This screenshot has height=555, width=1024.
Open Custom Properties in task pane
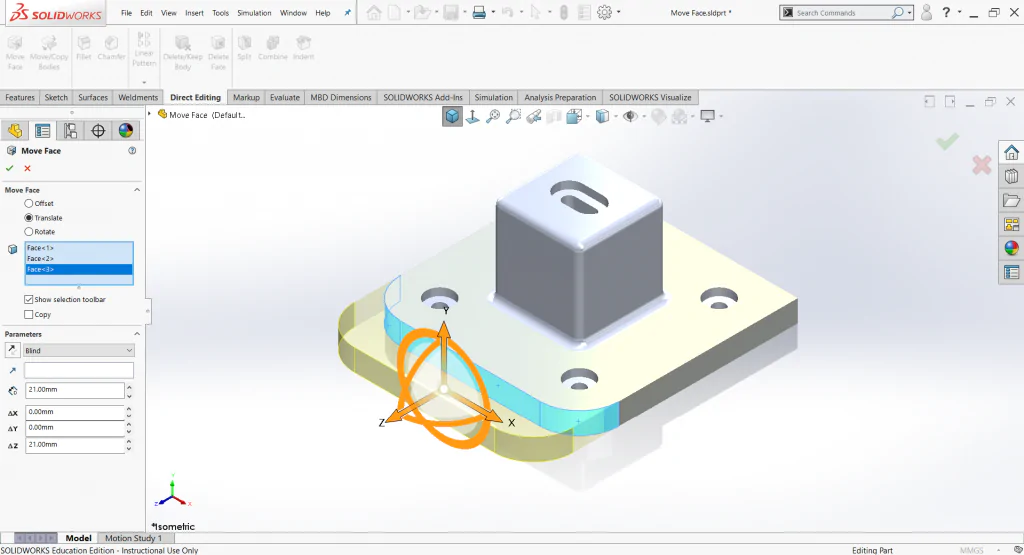[x=1011, y=272]
